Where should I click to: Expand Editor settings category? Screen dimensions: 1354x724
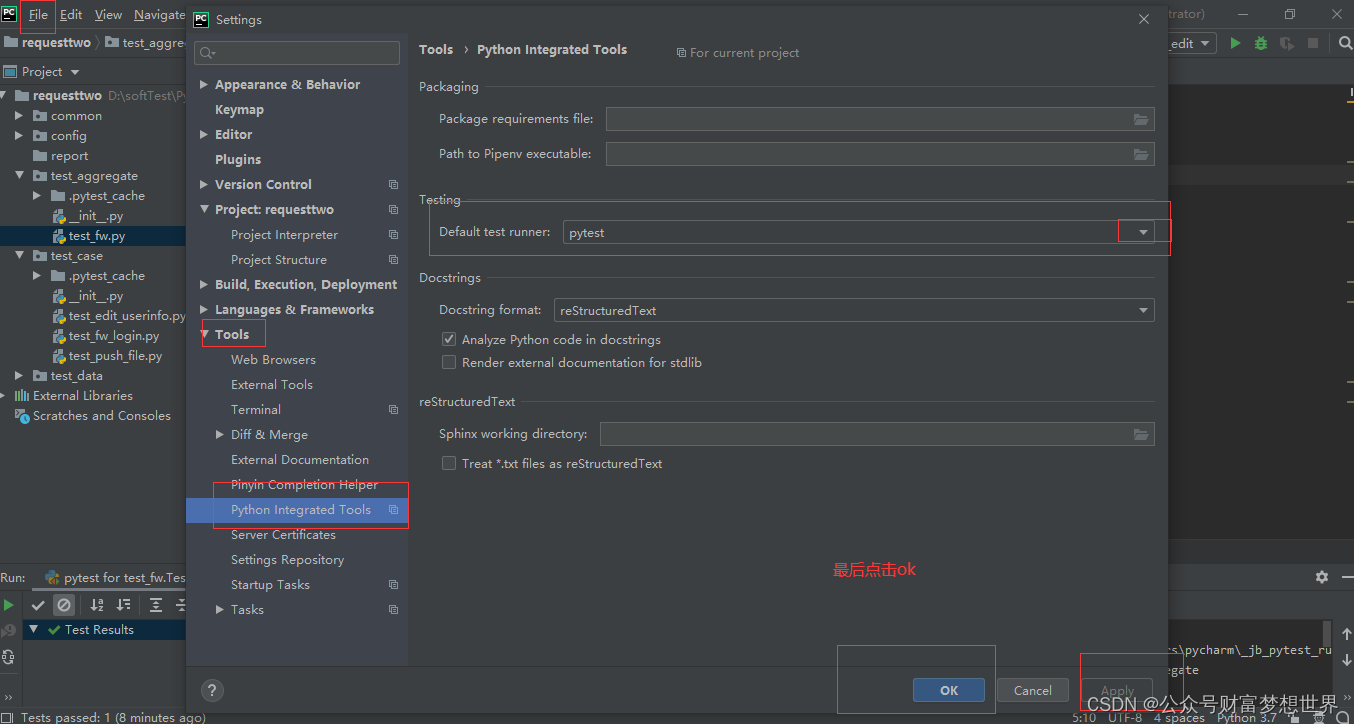pos(204,134)
